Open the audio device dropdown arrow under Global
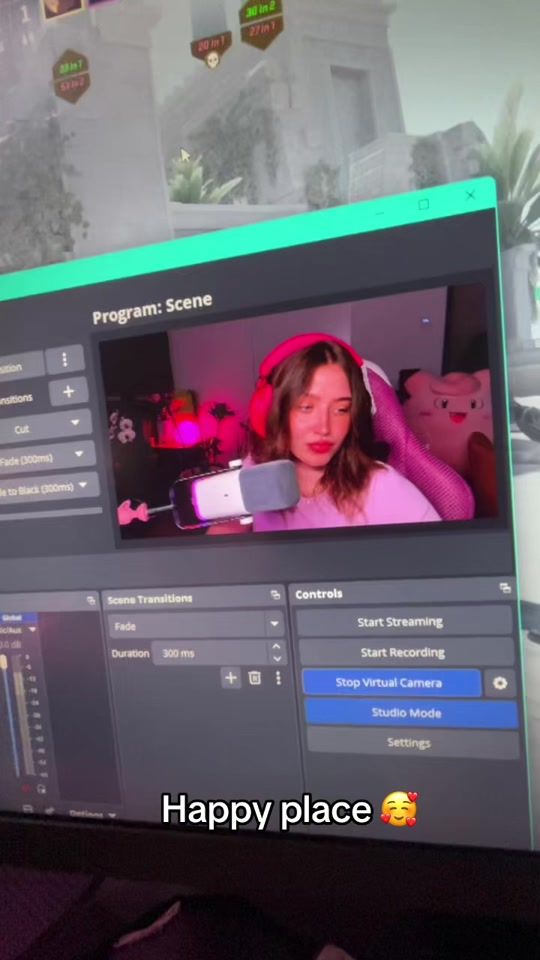Viewport: 540px width, 960px height. (x=32, y=629)
